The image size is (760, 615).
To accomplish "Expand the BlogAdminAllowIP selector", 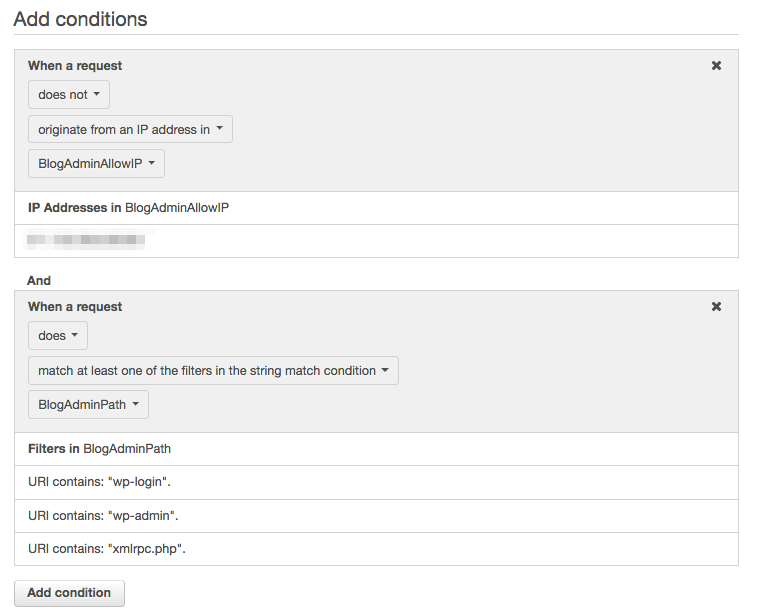I will tap(96, 163).
